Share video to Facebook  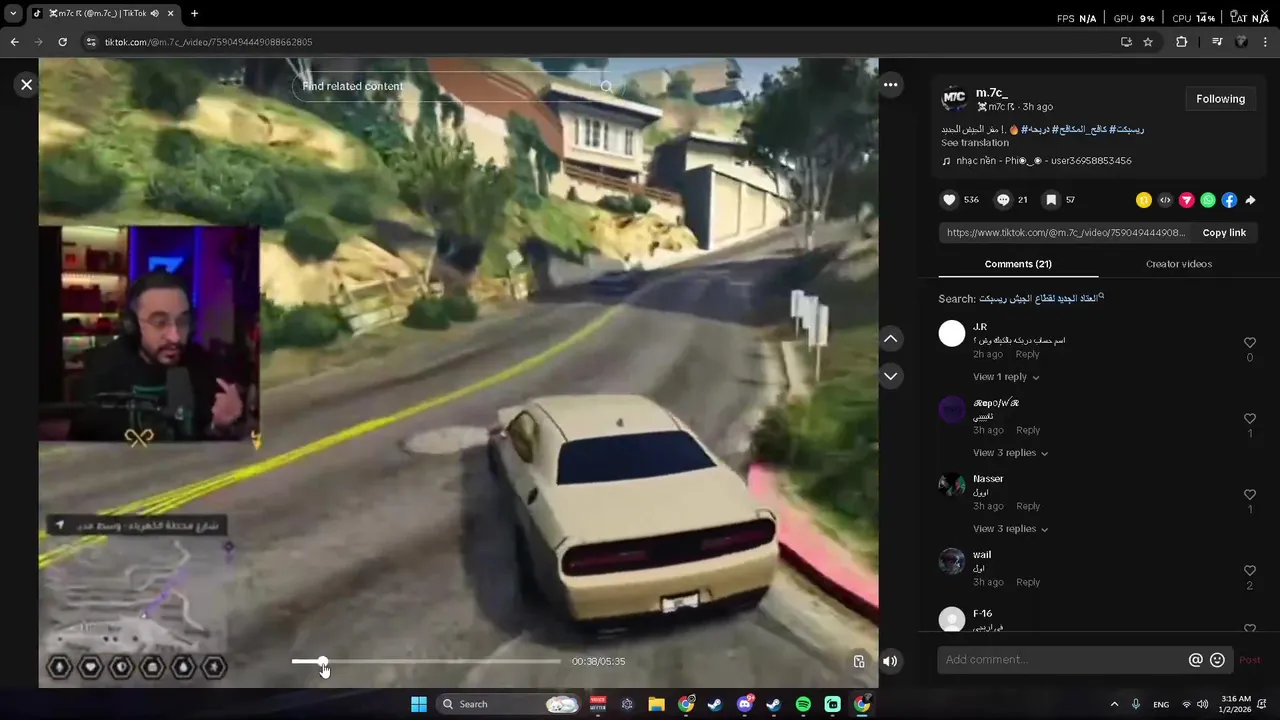pos(1229,200)
